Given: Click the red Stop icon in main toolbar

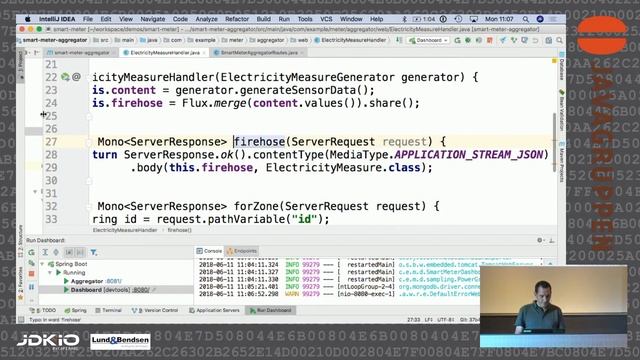Looking at the screenshot, I should [x=490, y=40].
